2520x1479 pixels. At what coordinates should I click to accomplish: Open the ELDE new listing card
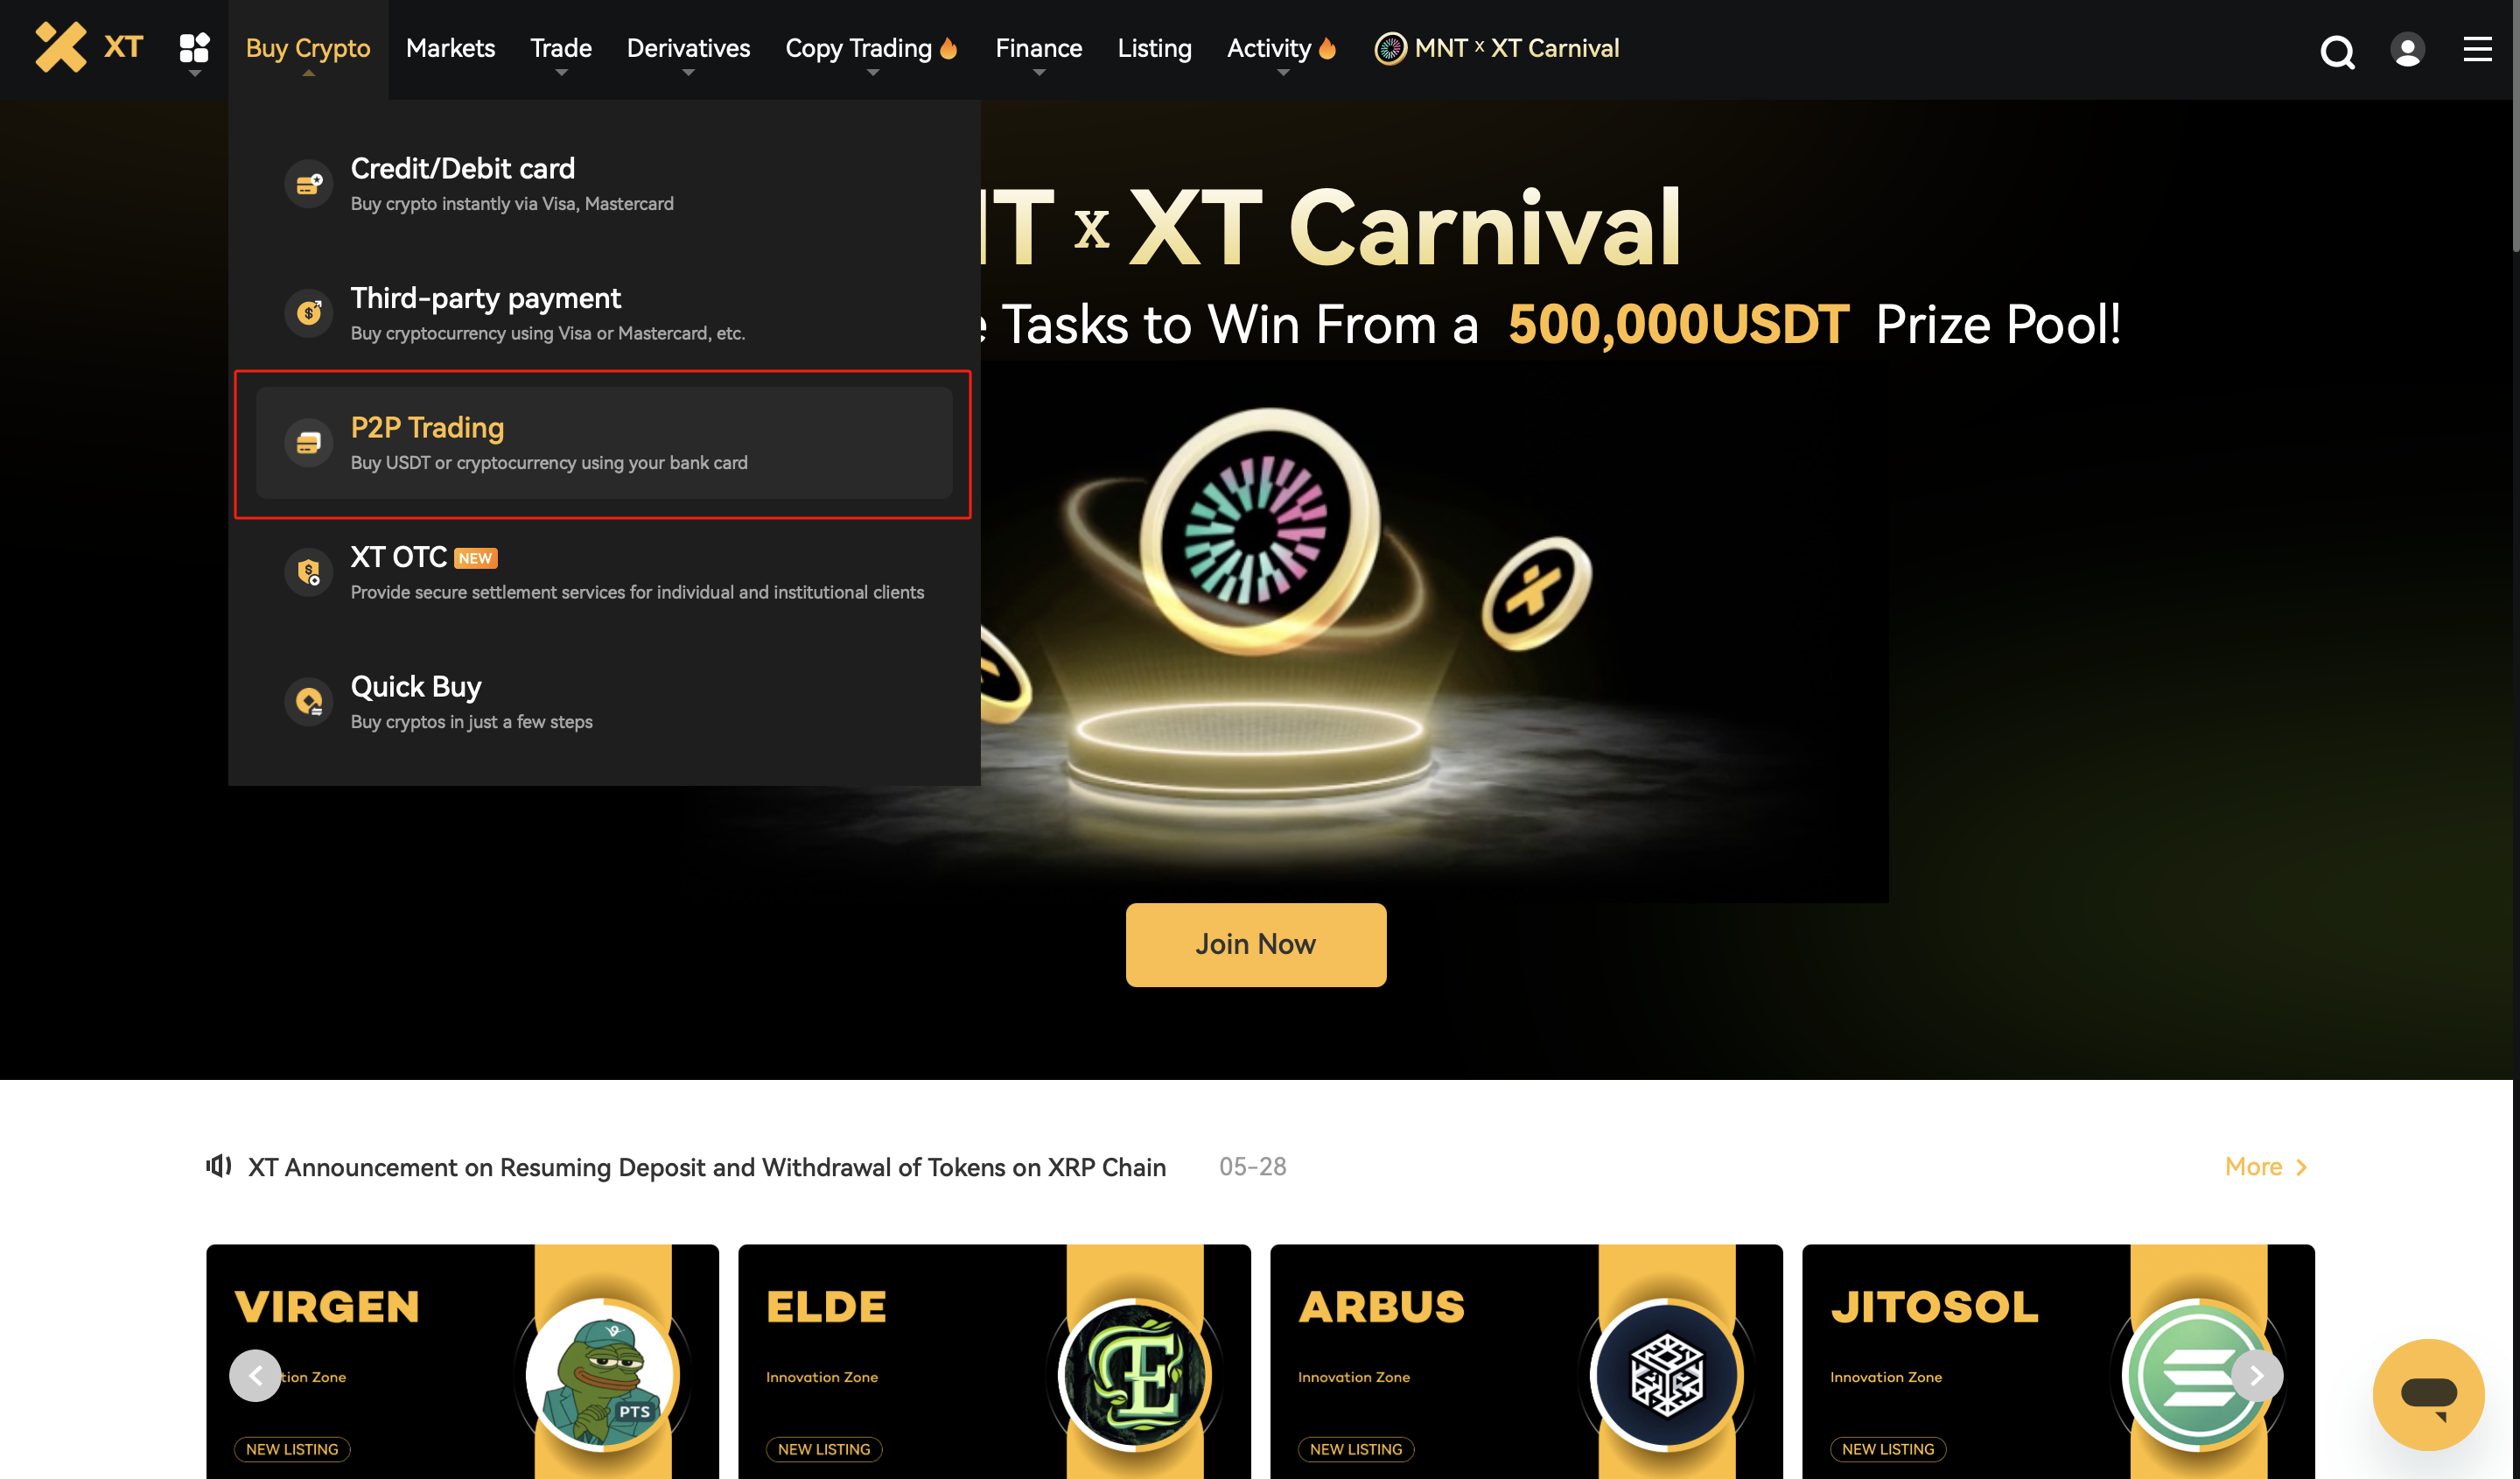point(994,1361)
